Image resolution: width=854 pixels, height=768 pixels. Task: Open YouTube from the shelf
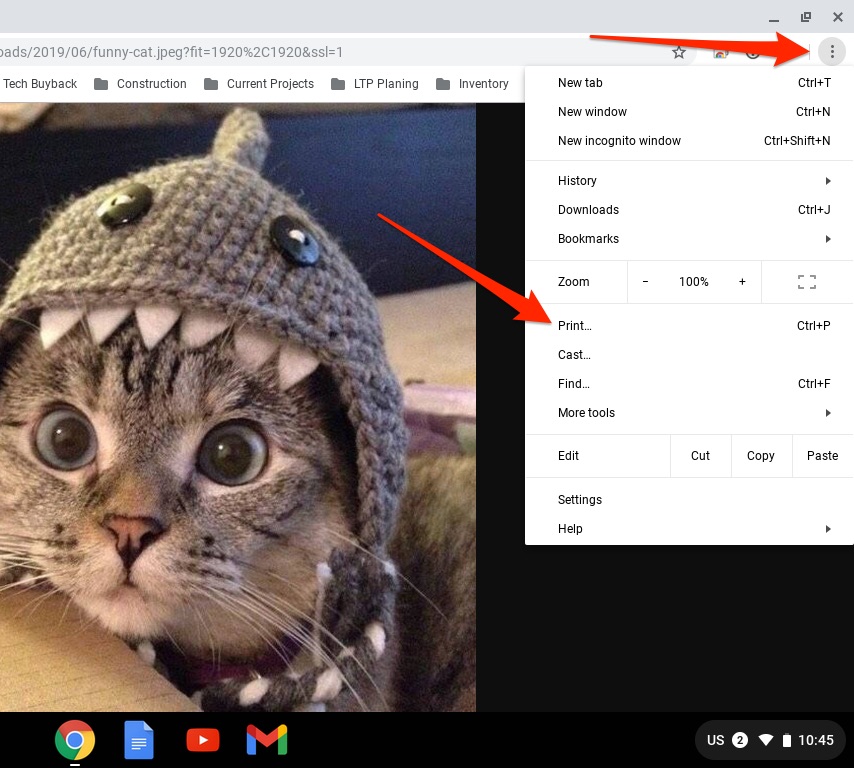[203, 740]
